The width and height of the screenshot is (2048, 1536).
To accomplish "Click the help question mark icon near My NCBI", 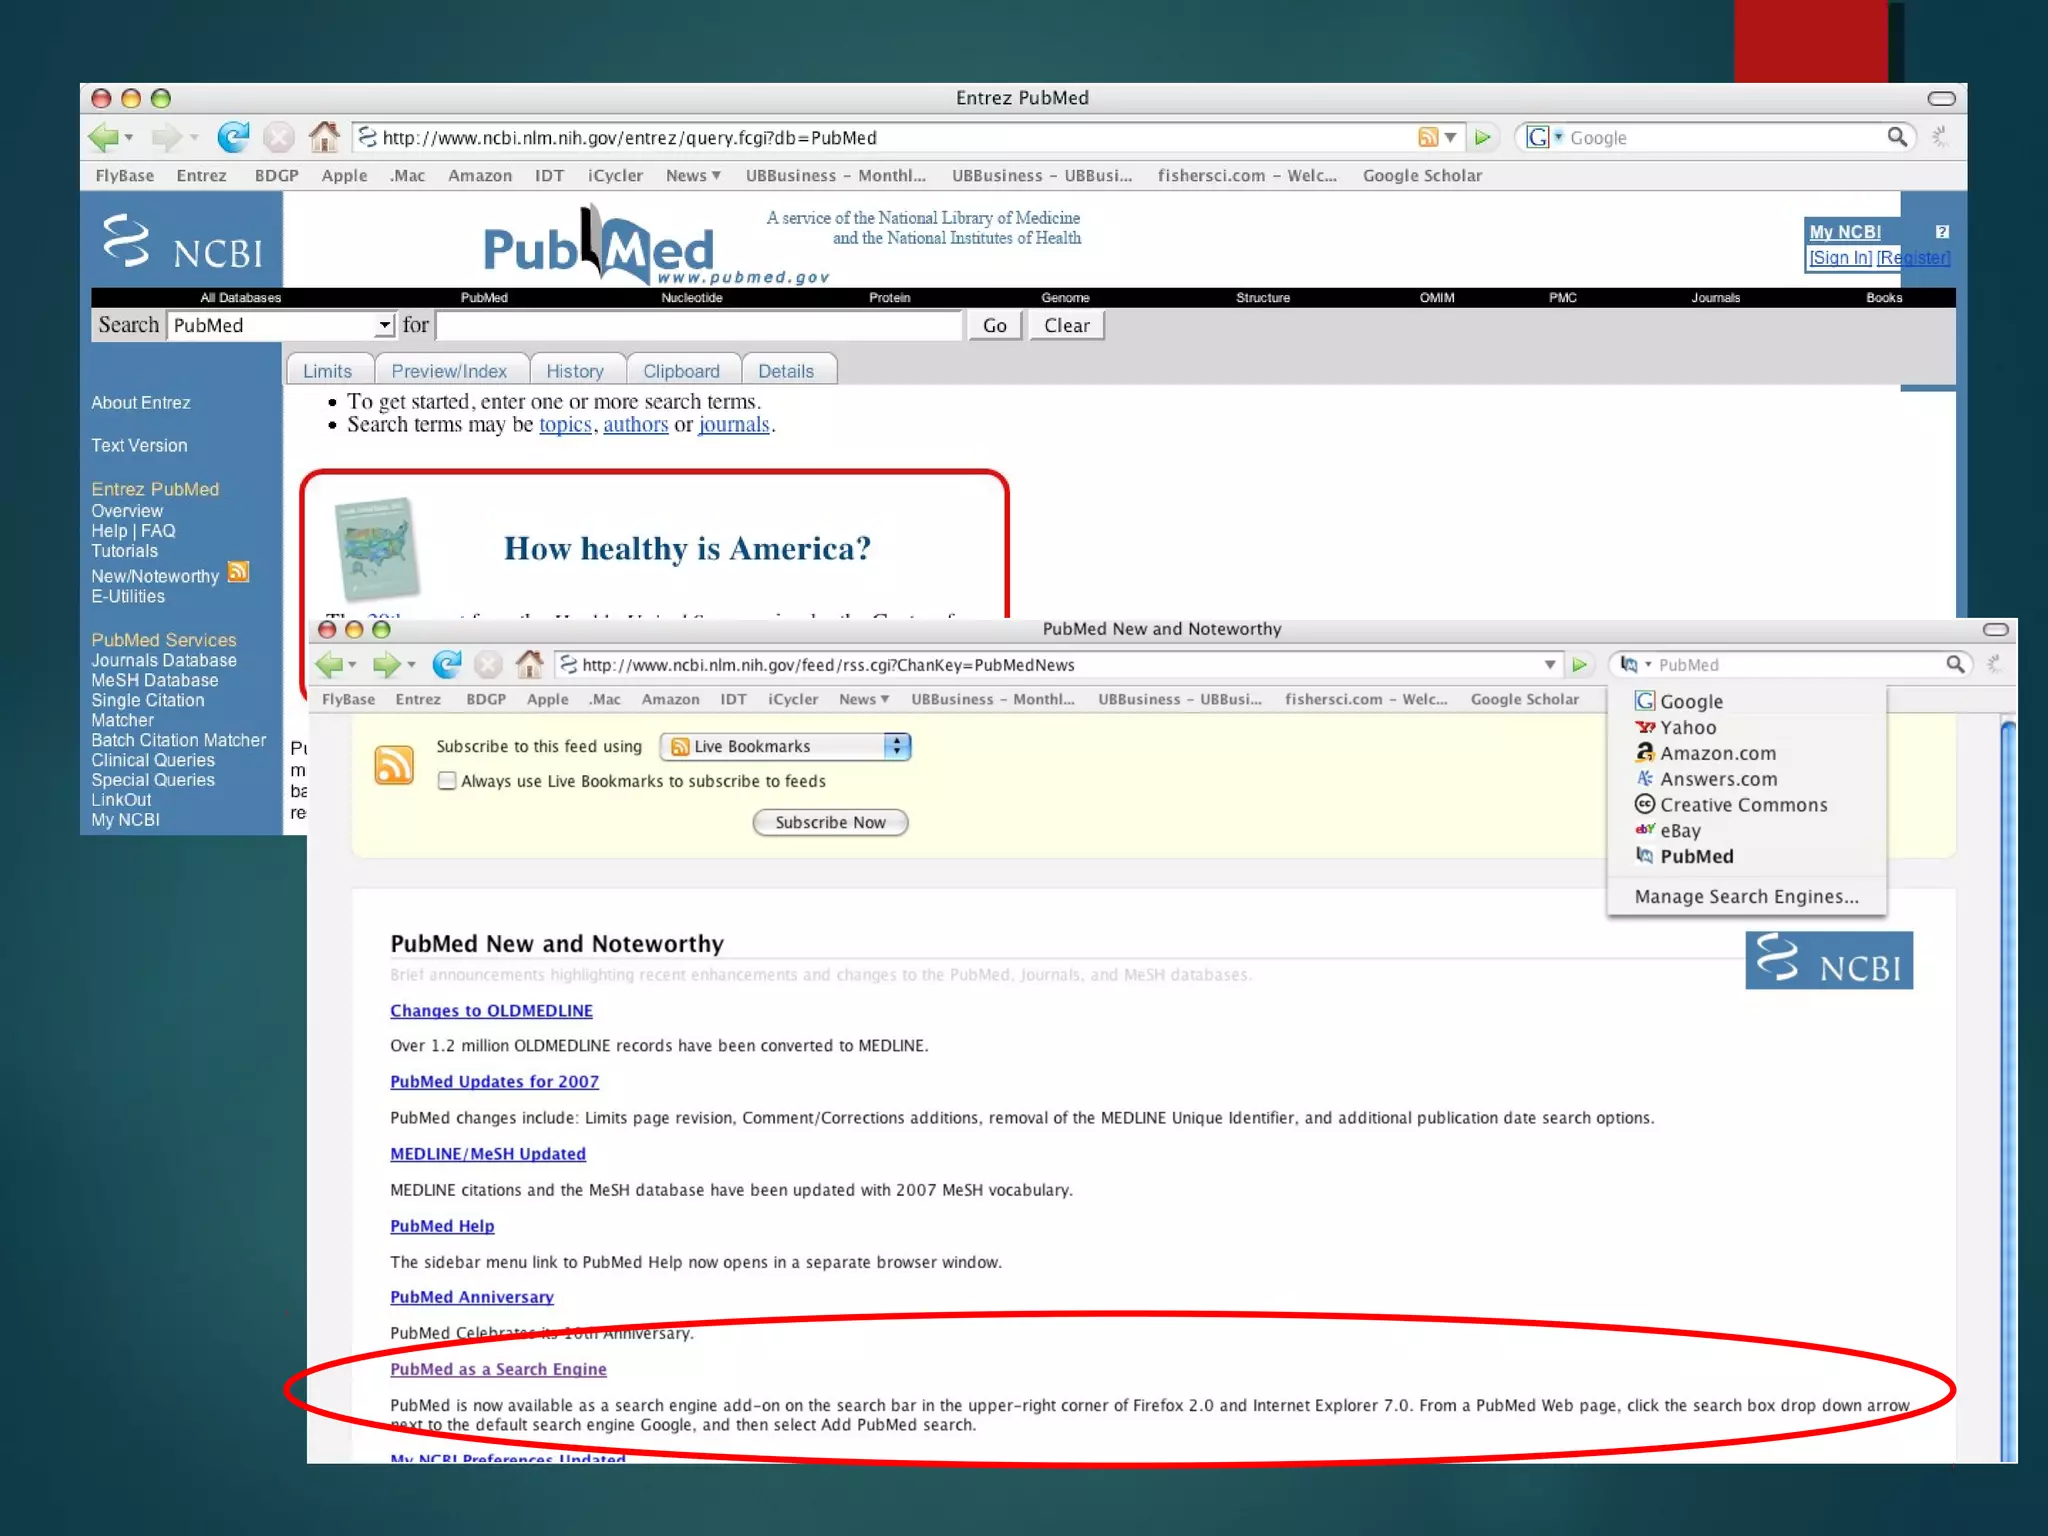I will (x=1941, y=232).
